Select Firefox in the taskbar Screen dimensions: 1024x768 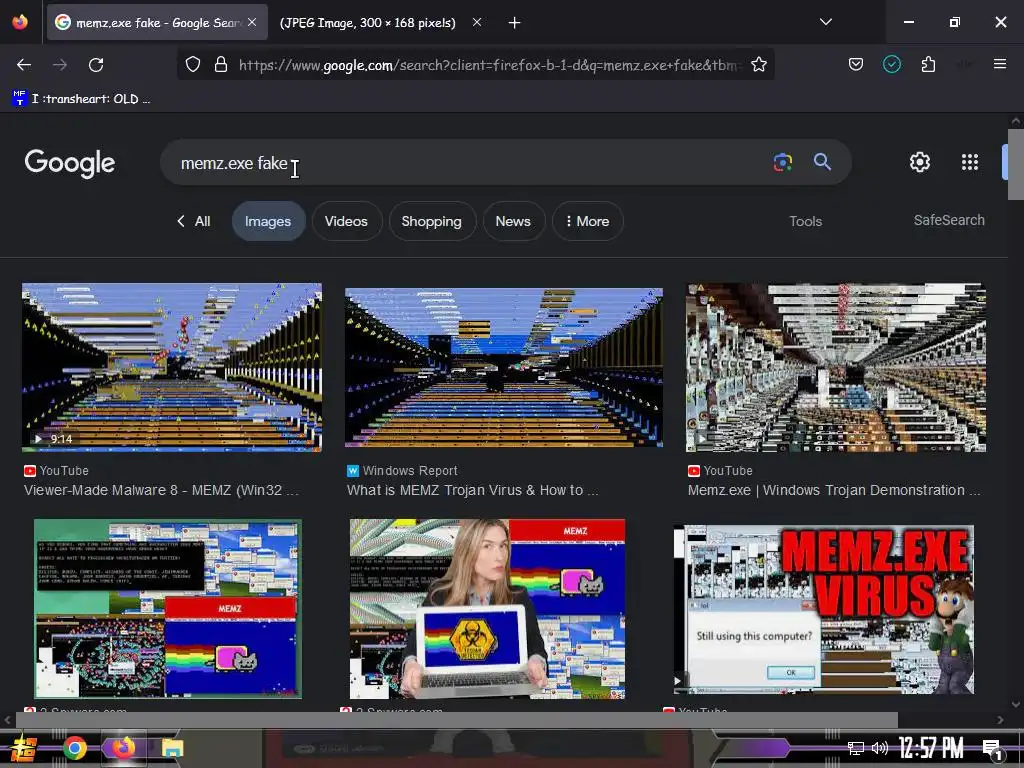coord(122,748)
